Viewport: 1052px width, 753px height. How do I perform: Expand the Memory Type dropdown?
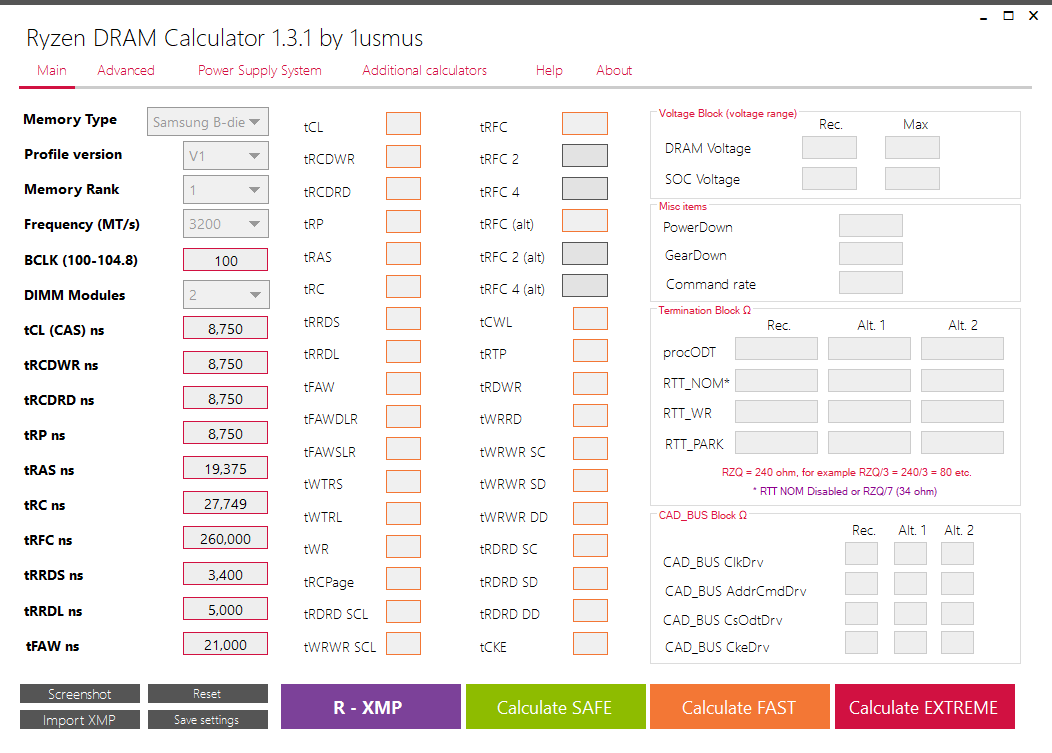[x=208, y=122]
